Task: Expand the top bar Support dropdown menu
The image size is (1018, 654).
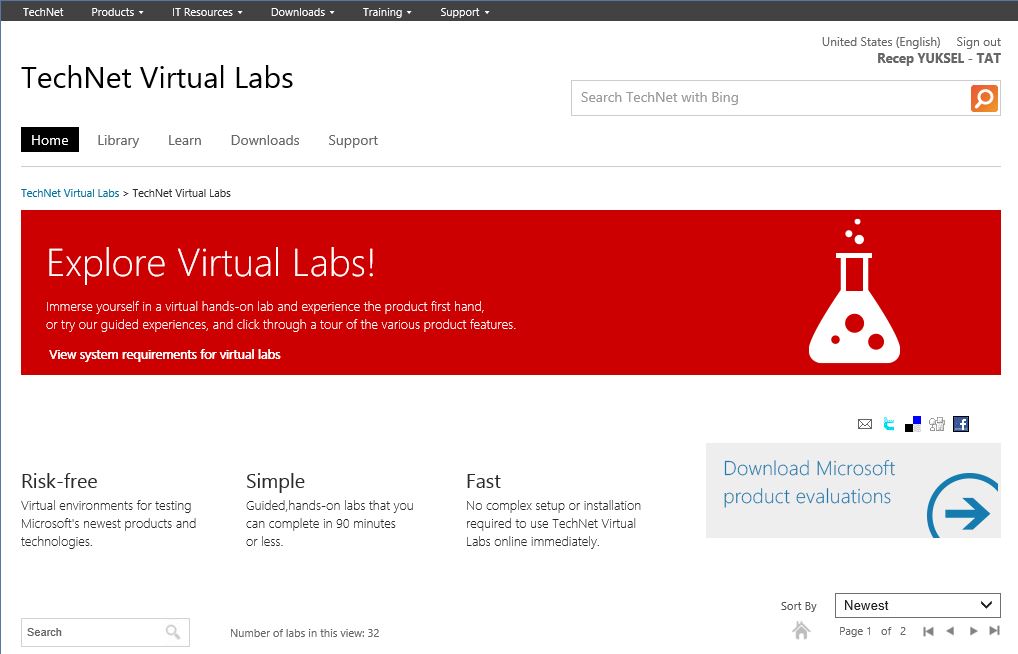Action: (465, 12)
